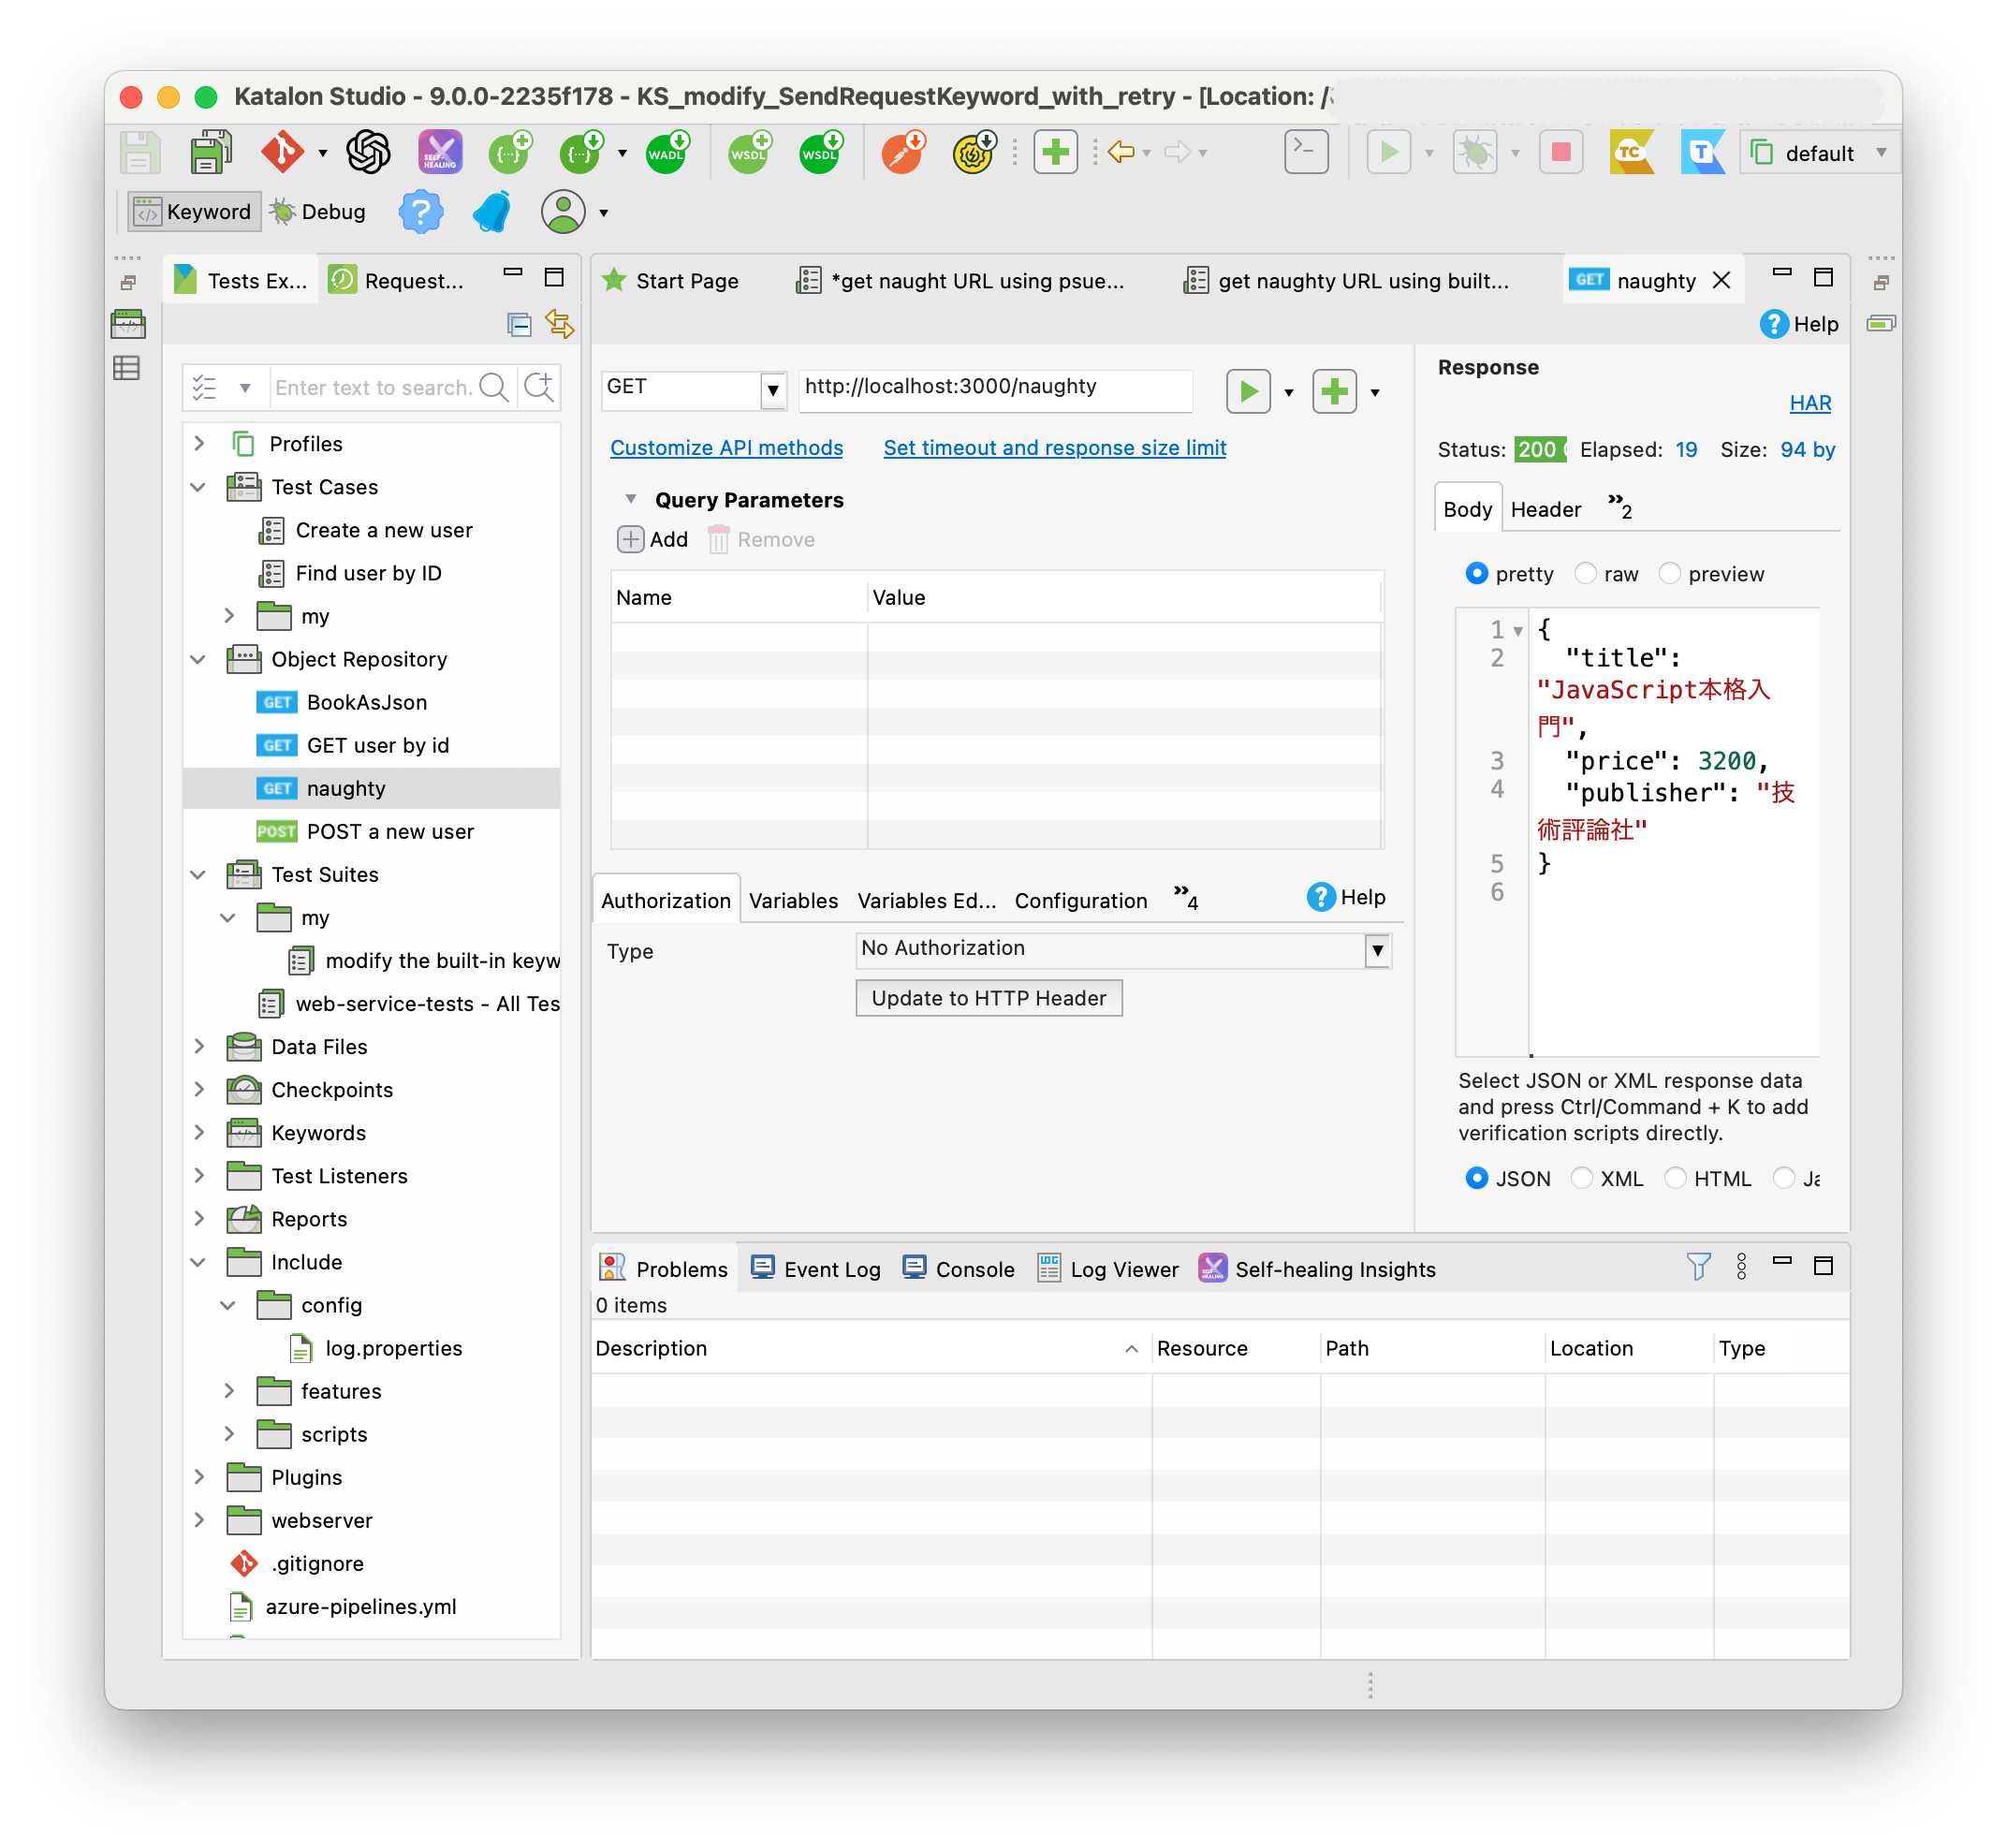Choose the XML verification radio option

coord(1582,1178)
